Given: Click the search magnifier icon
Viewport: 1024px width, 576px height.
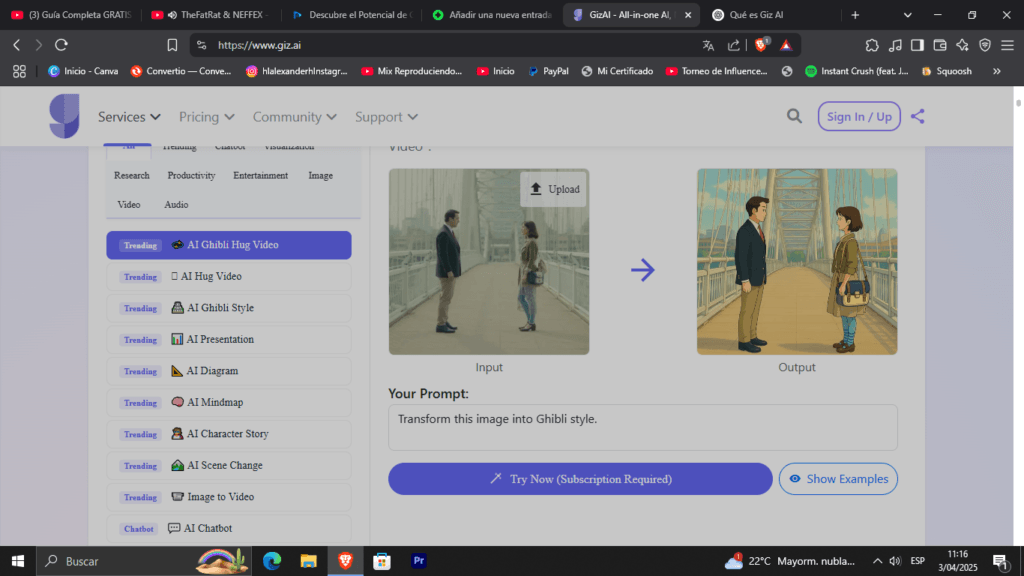Looking at the screenshot, I should coord(794,116).
